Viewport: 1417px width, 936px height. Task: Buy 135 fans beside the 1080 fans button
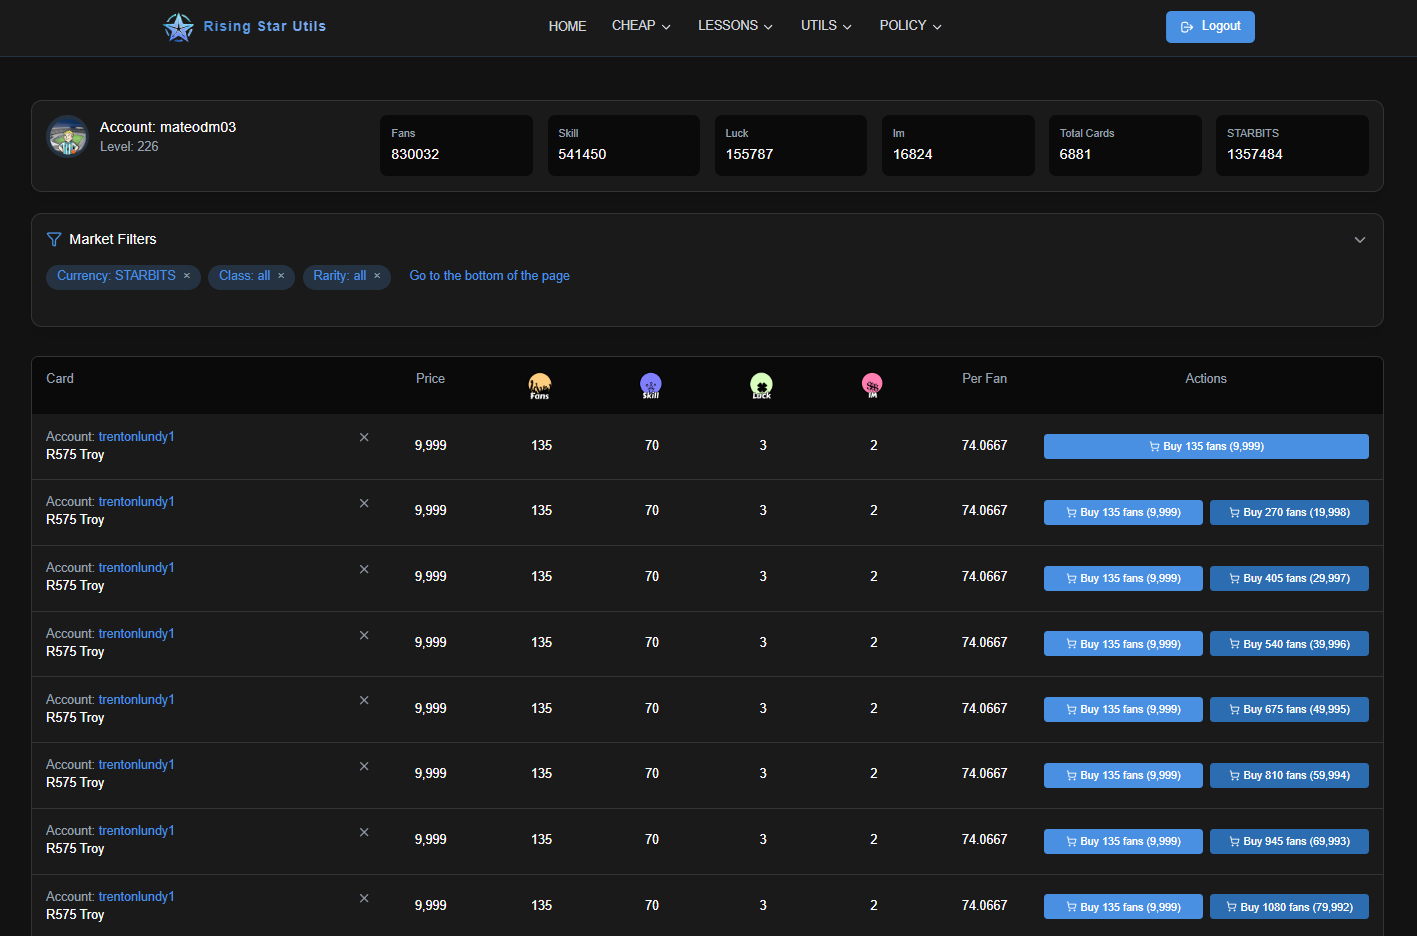point(1123,907)
